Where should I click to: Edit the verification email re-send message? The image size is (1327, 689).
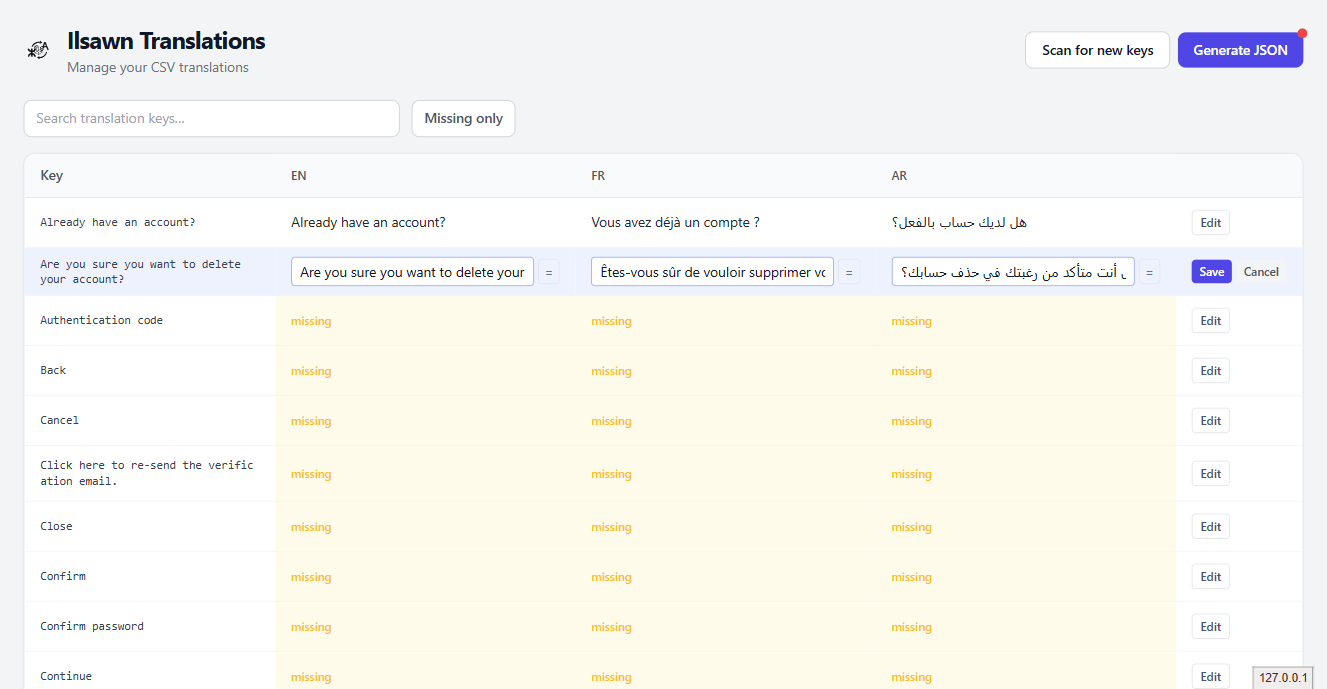pos(1210,473)
